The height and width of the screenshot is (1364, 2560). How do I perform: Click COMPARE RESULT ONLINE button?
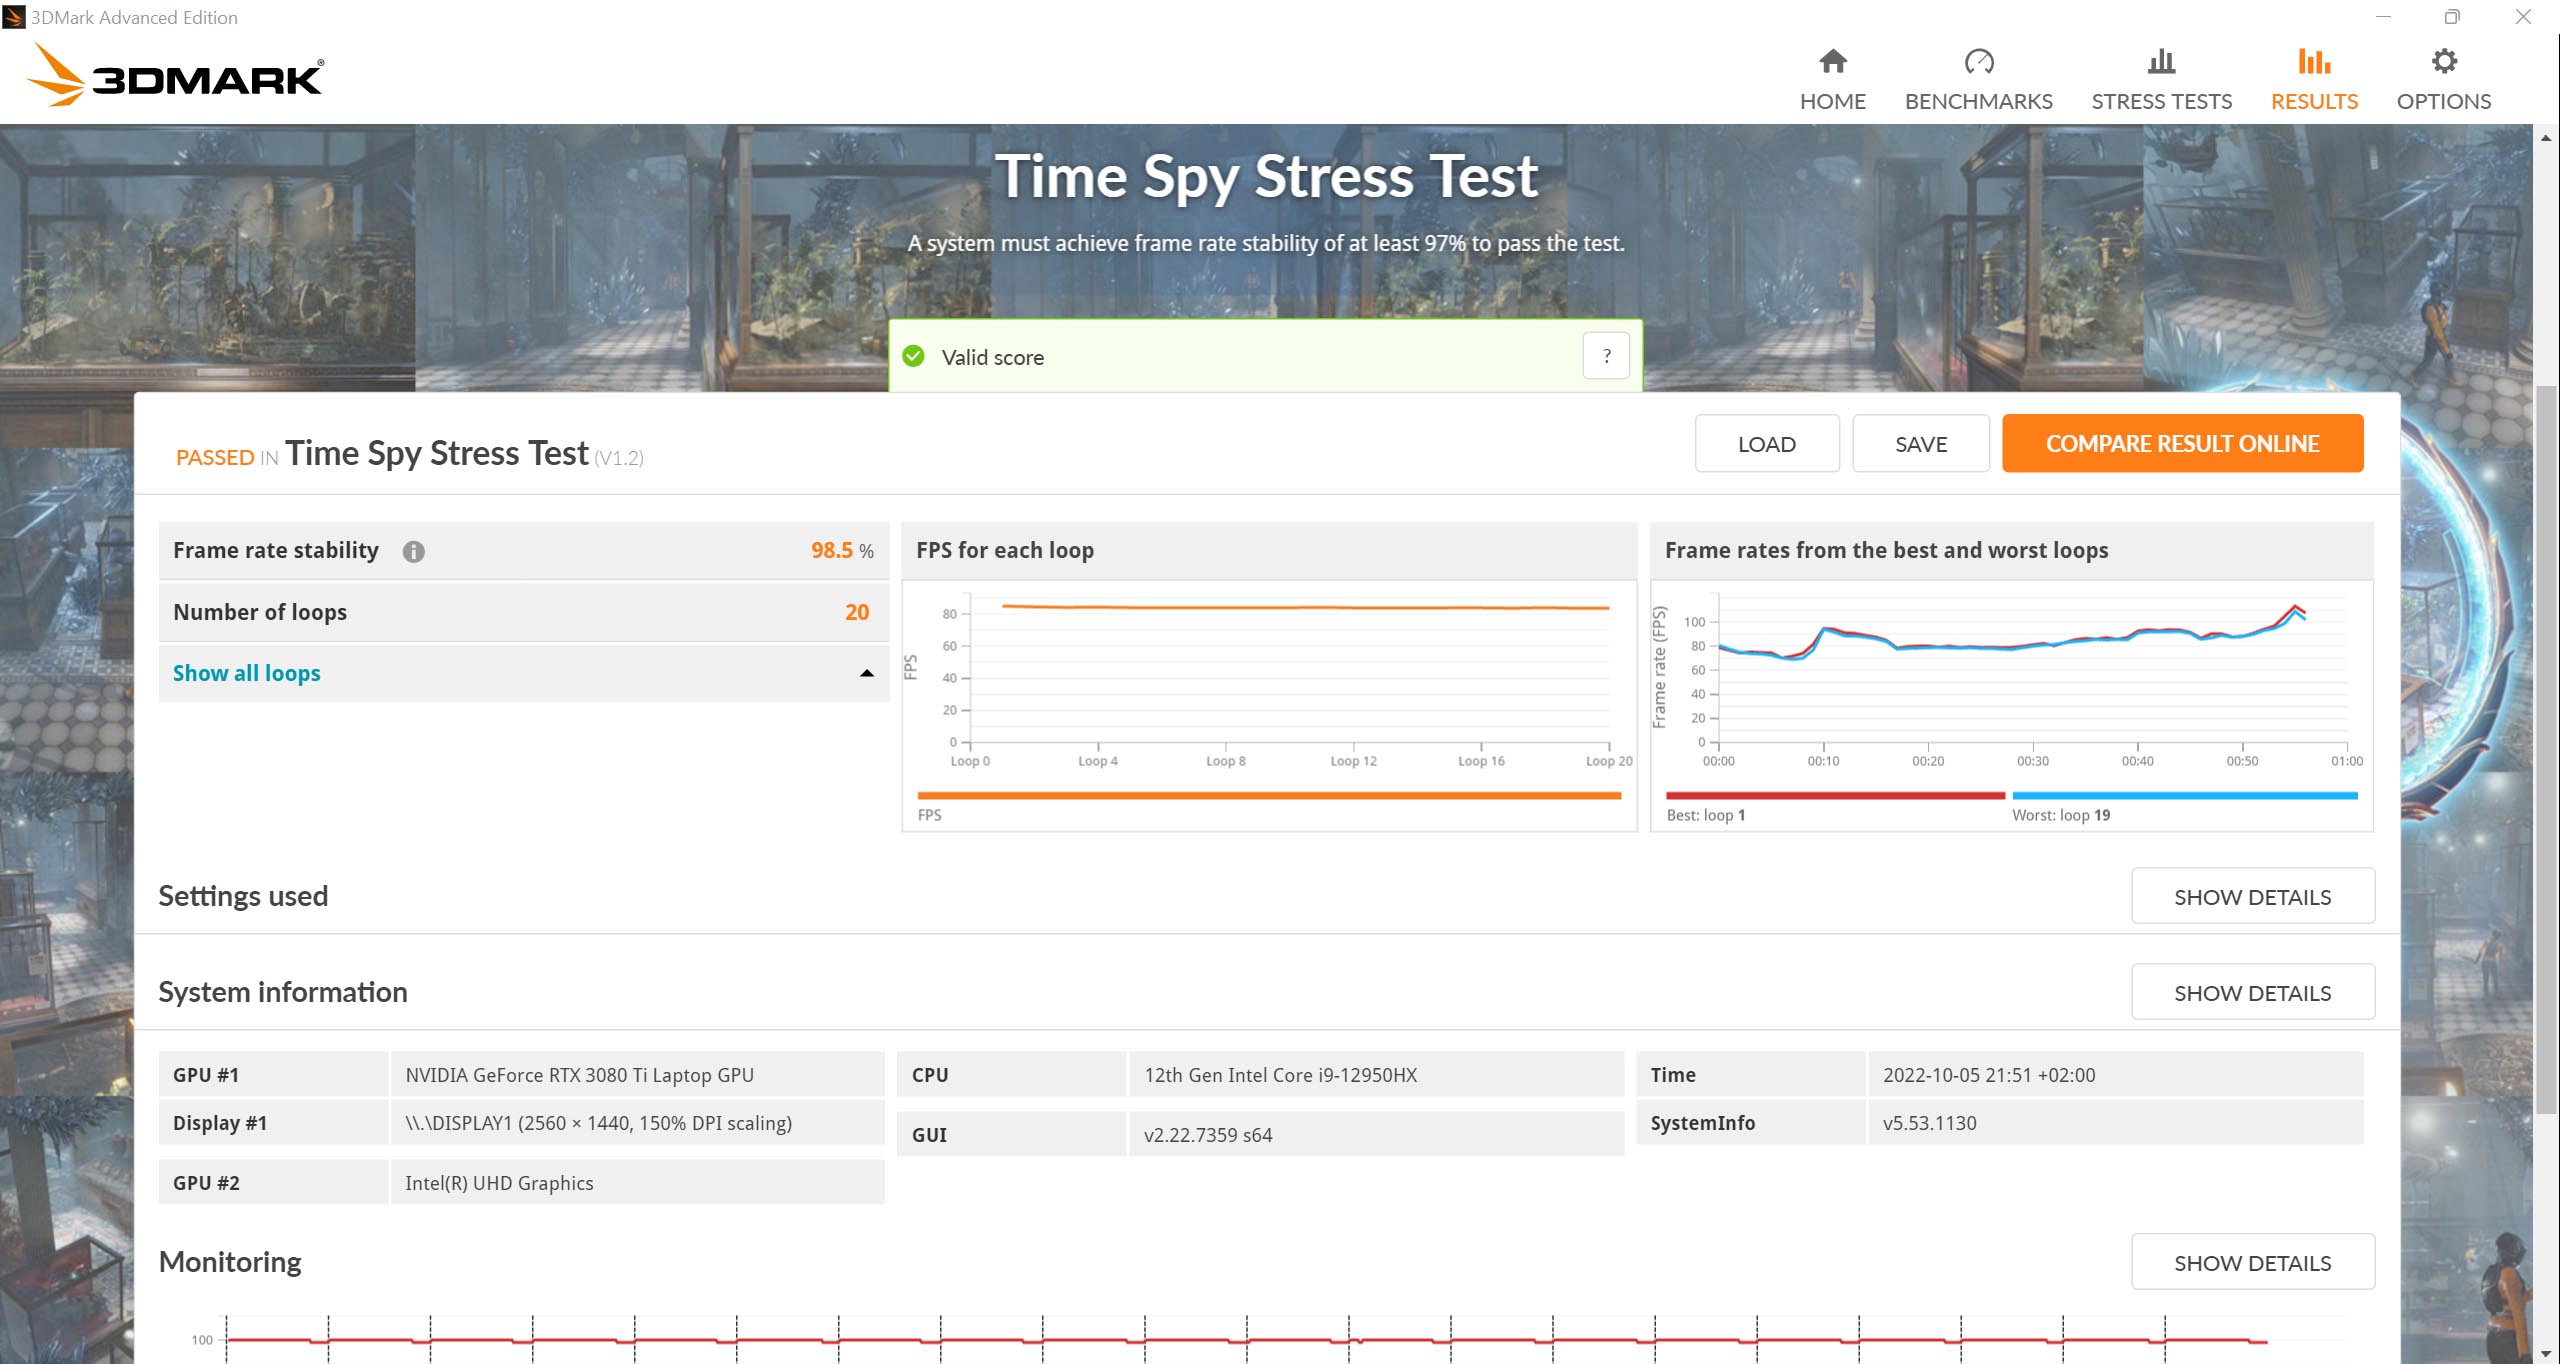[2182, 443]
